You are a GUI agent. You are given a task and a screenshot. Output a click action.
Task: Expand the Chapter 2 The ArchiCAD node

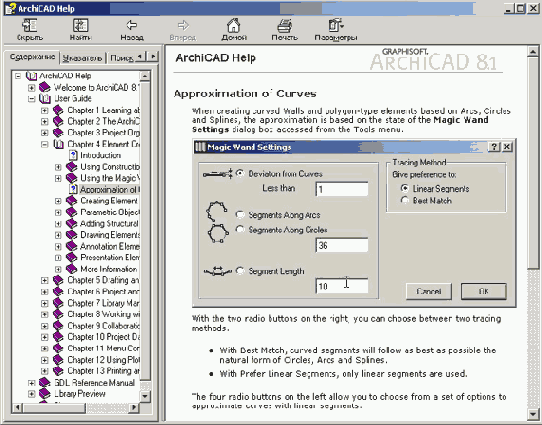click(x=45, y=121)
